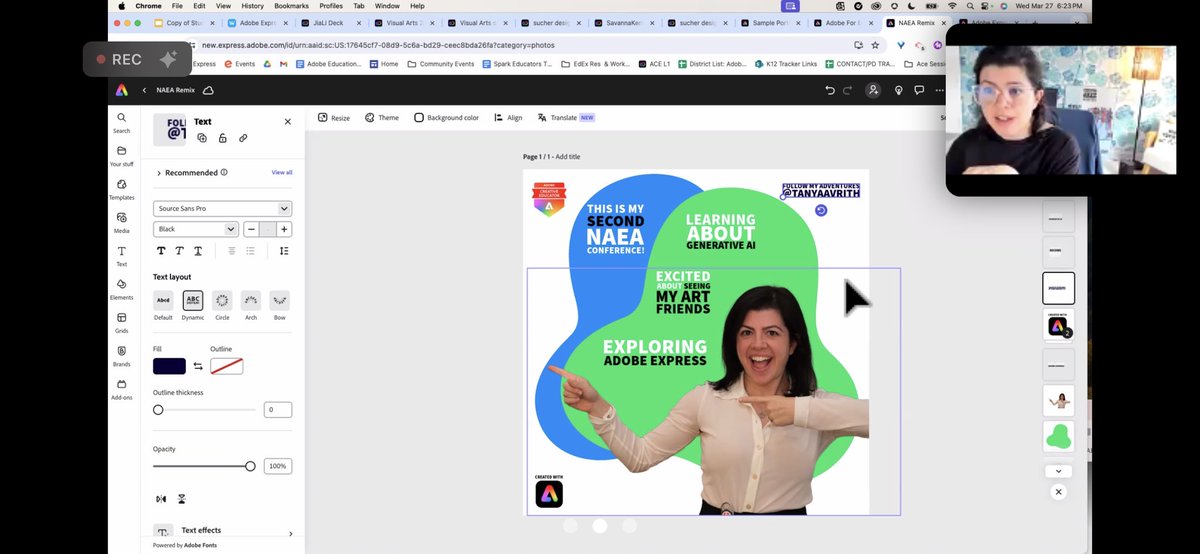This screenshot has width=1200, height=554.
Task: Open Your stuff panel
Action: pyautogui.click(x=121, y=156)
